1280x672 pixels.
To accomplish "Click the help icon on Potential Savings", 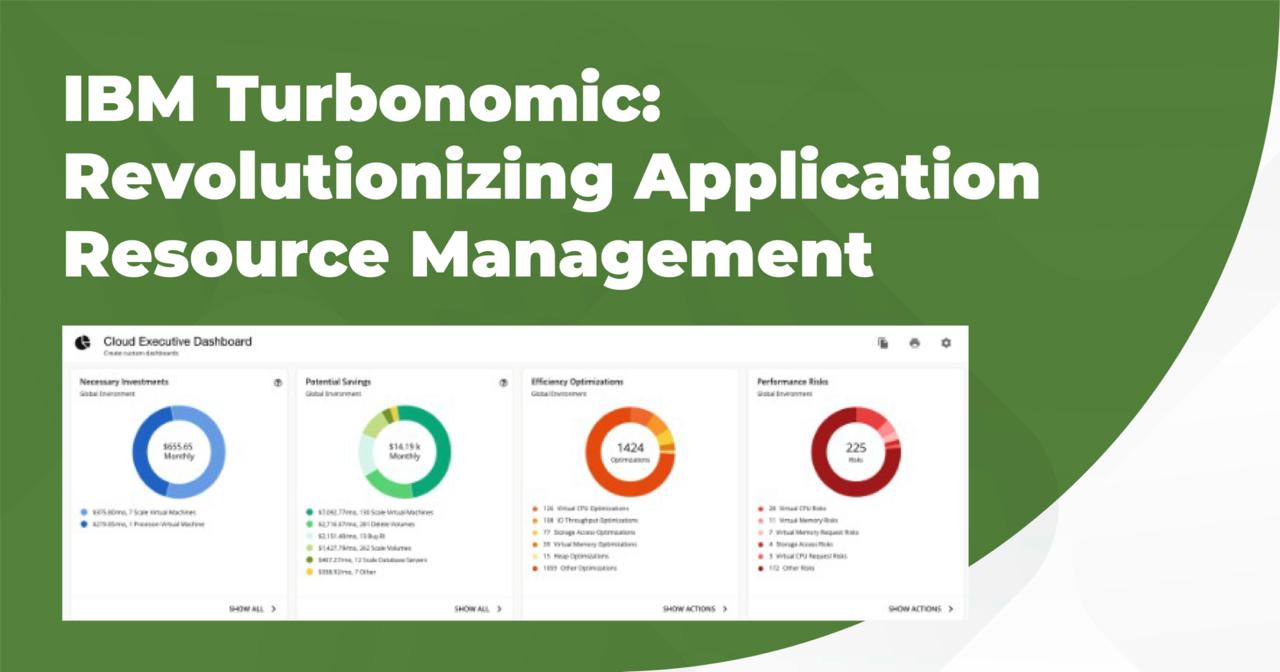I will coord(503,382).
